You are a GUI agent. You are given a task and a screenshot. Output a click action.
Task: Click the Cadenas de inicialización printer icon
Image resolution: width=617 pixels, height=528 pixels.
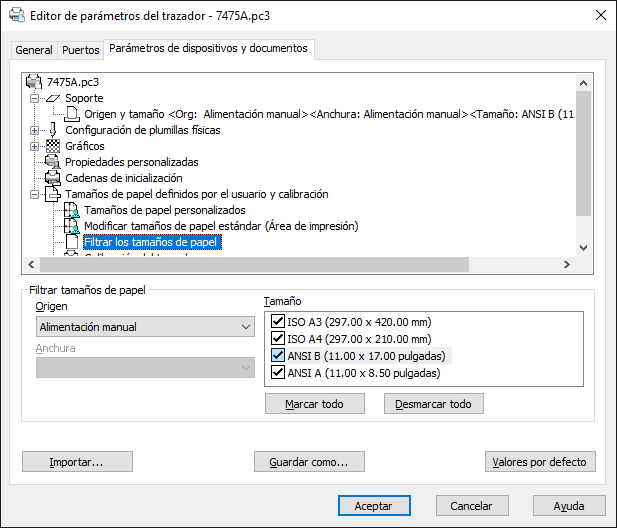pos(53,178)
